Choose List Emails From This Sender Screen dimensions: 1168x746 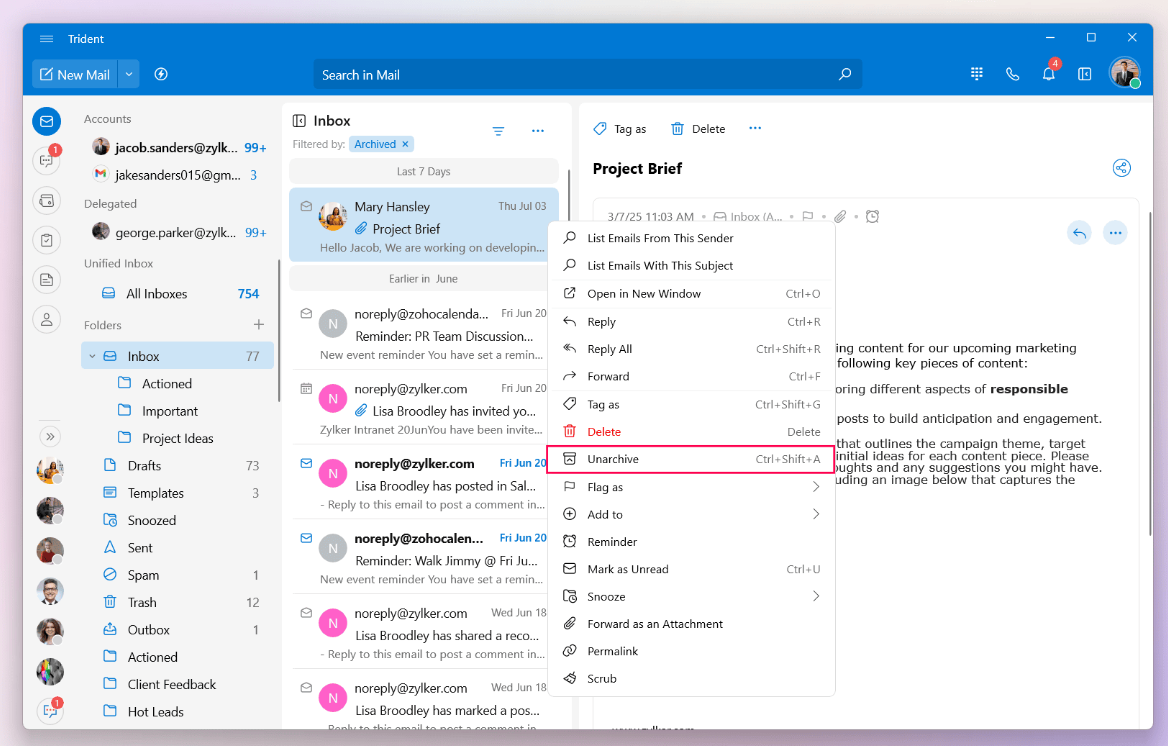pyautogui.click(x=691, y=238)
